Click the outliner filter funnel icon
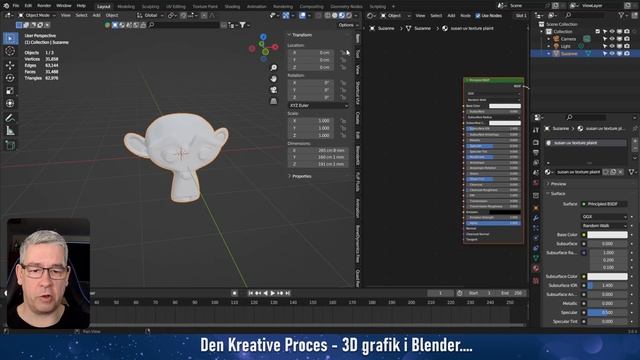640x360 pixels. pyautogui.click(x=621, y=15)
